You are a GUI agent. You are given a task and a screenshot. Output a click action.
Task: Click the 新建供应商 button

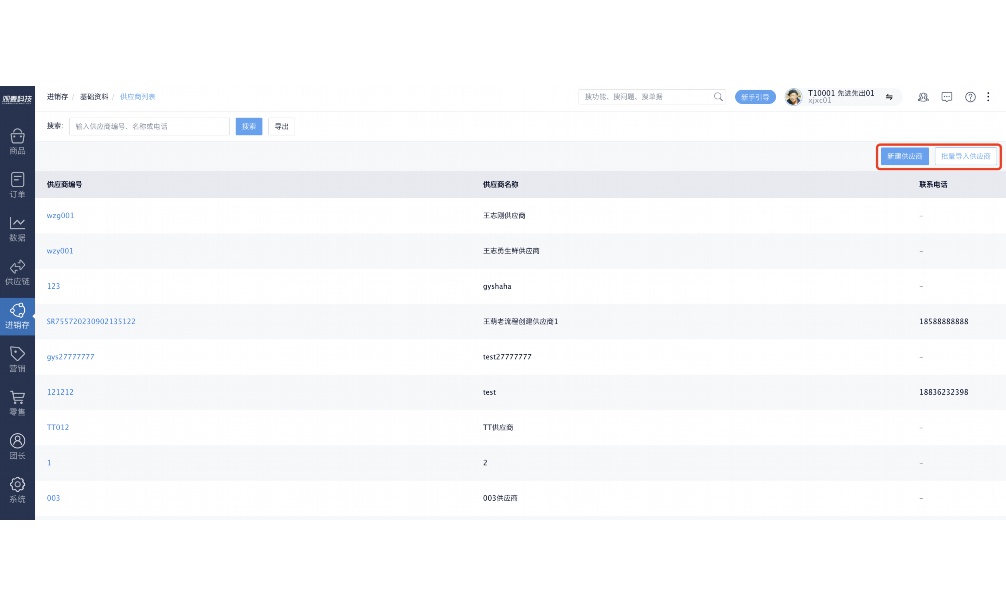[x=904, y=156]
